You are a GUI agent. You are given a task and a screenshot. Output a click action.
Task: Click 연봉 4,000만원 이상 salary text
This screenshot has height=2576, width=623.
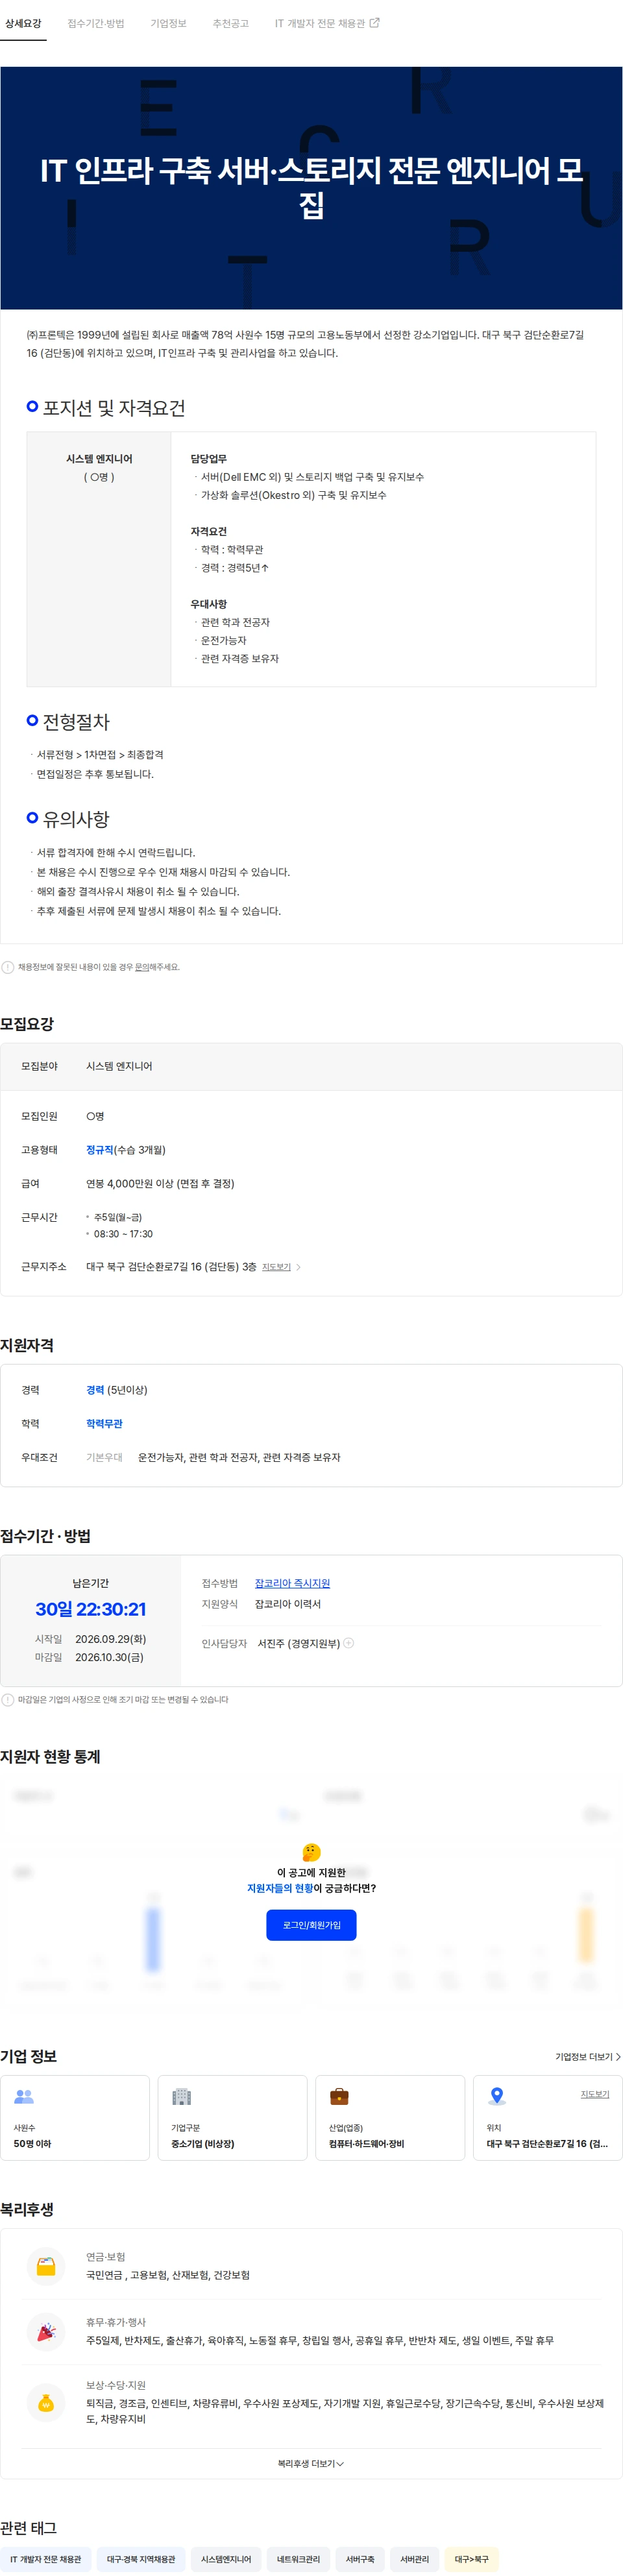coord(160,1183)
